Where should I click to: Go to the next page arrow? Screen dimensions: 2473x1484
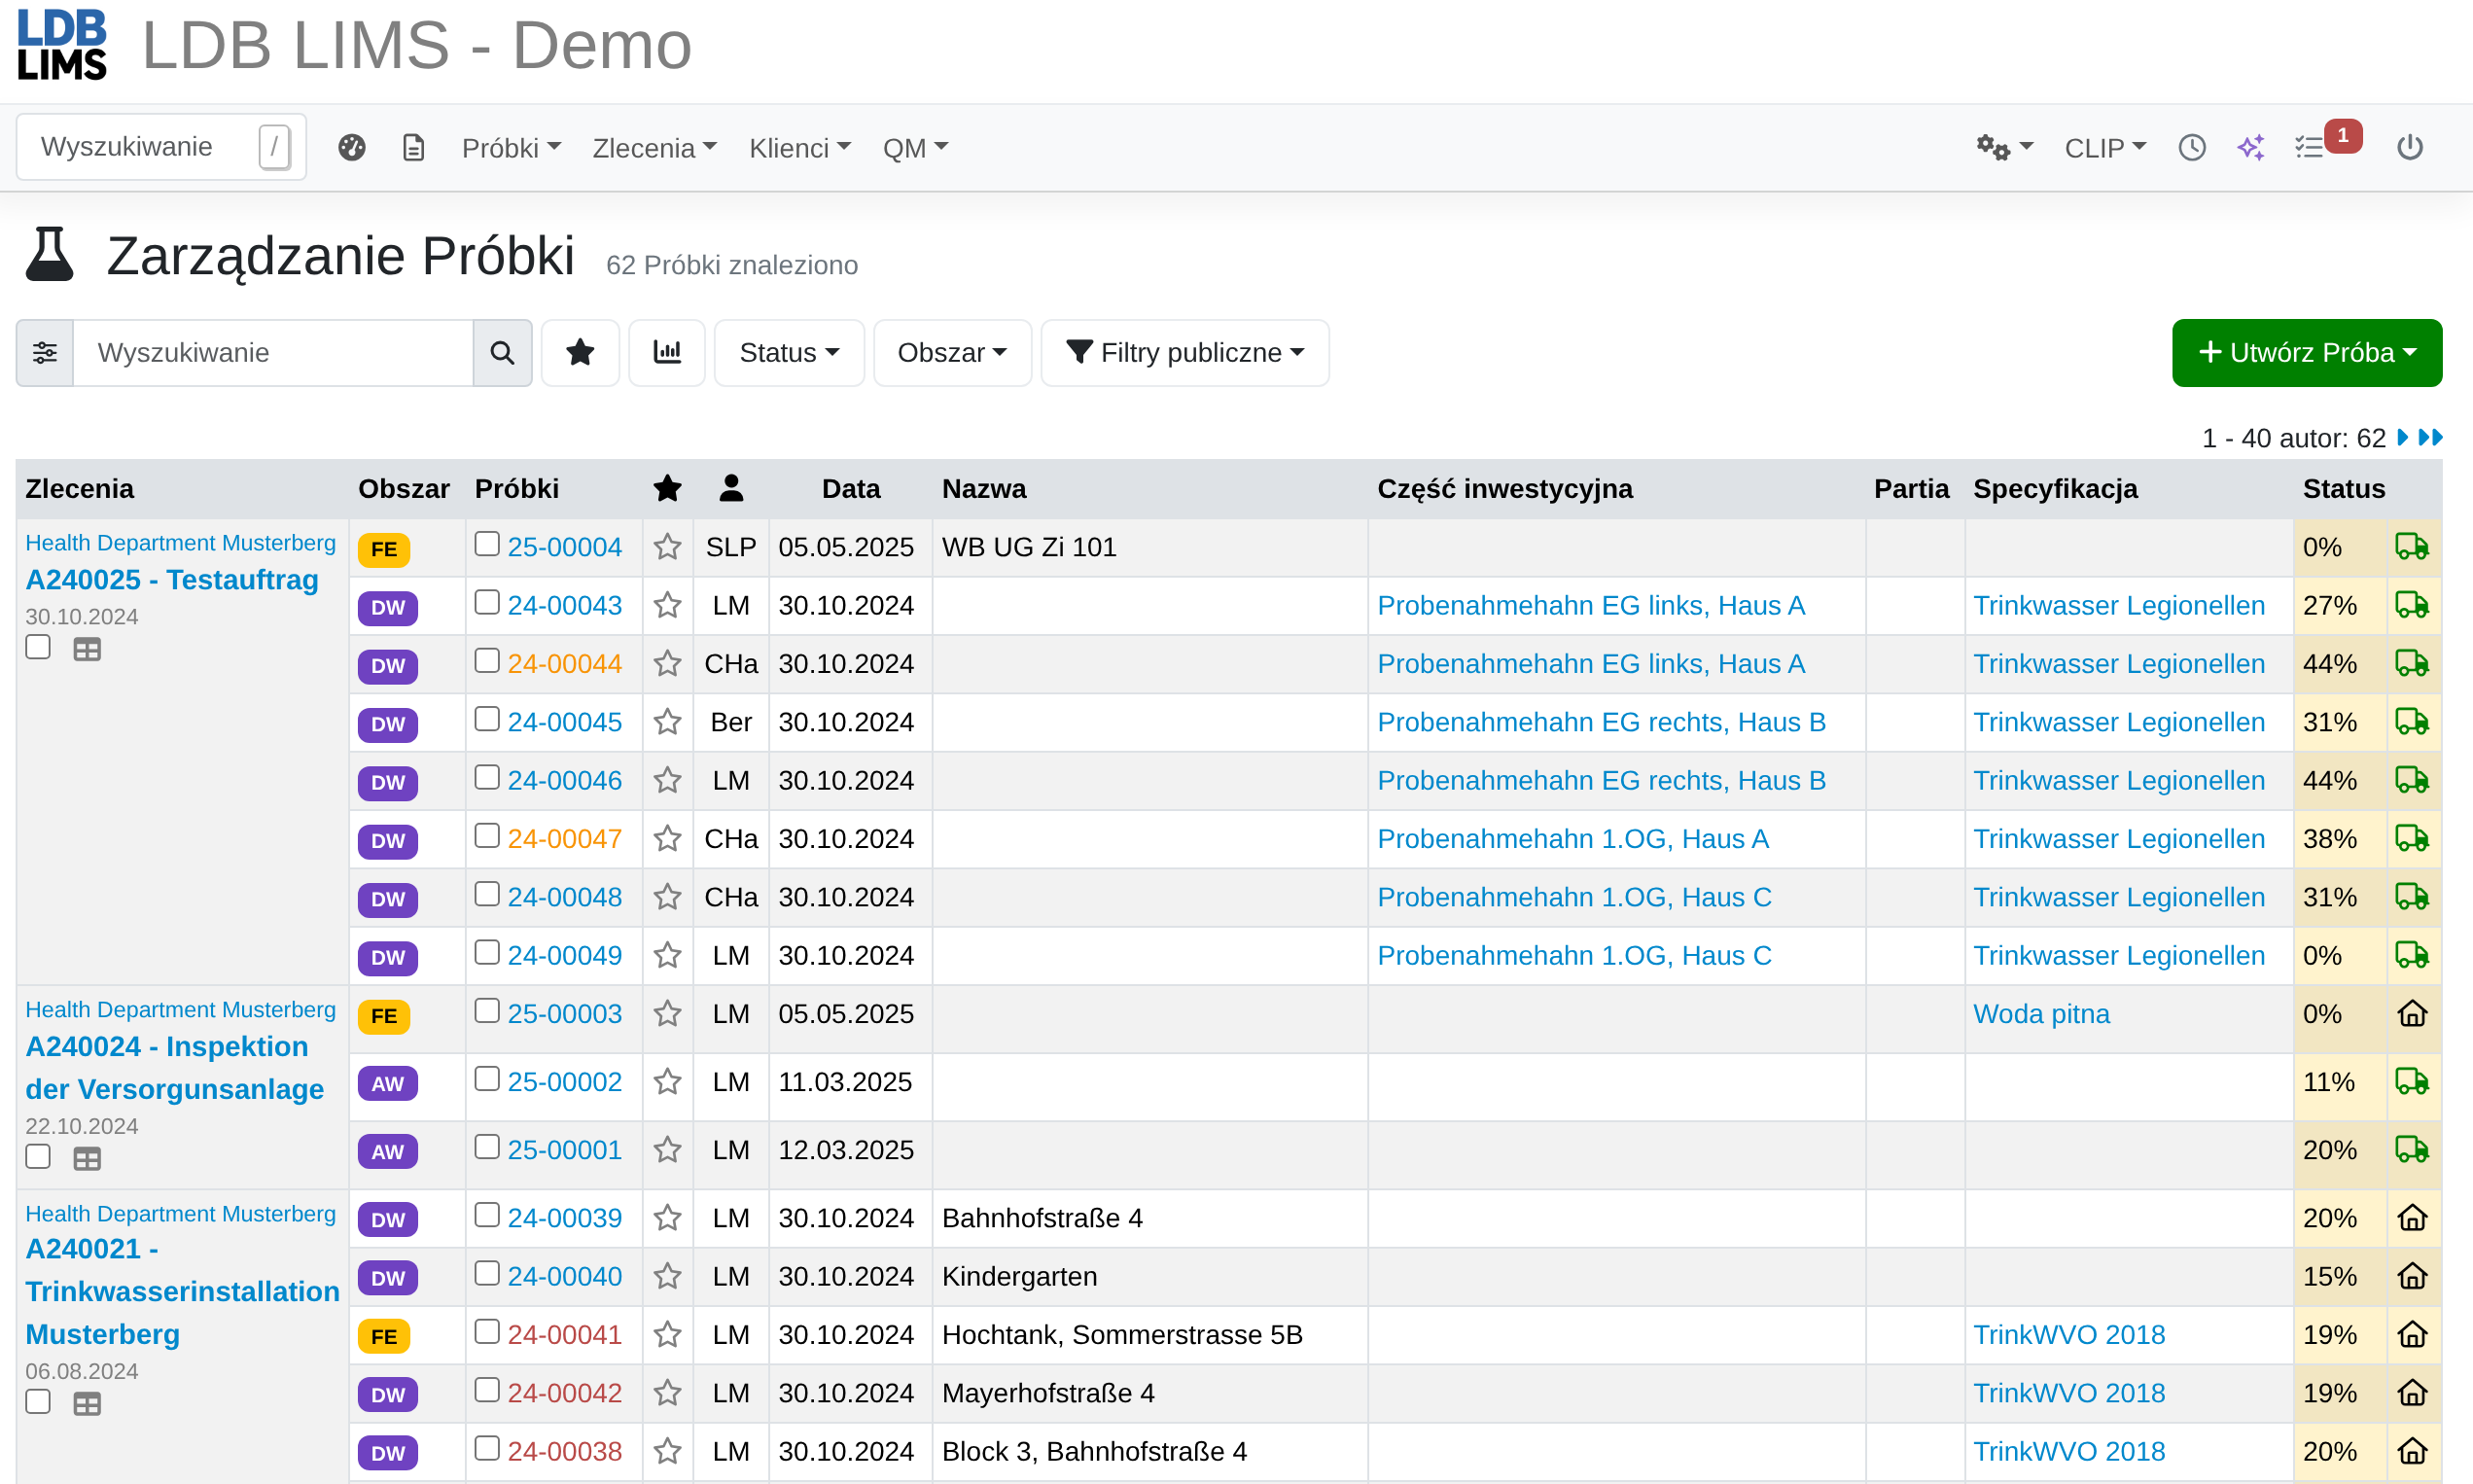click(x=2403, y=438)
